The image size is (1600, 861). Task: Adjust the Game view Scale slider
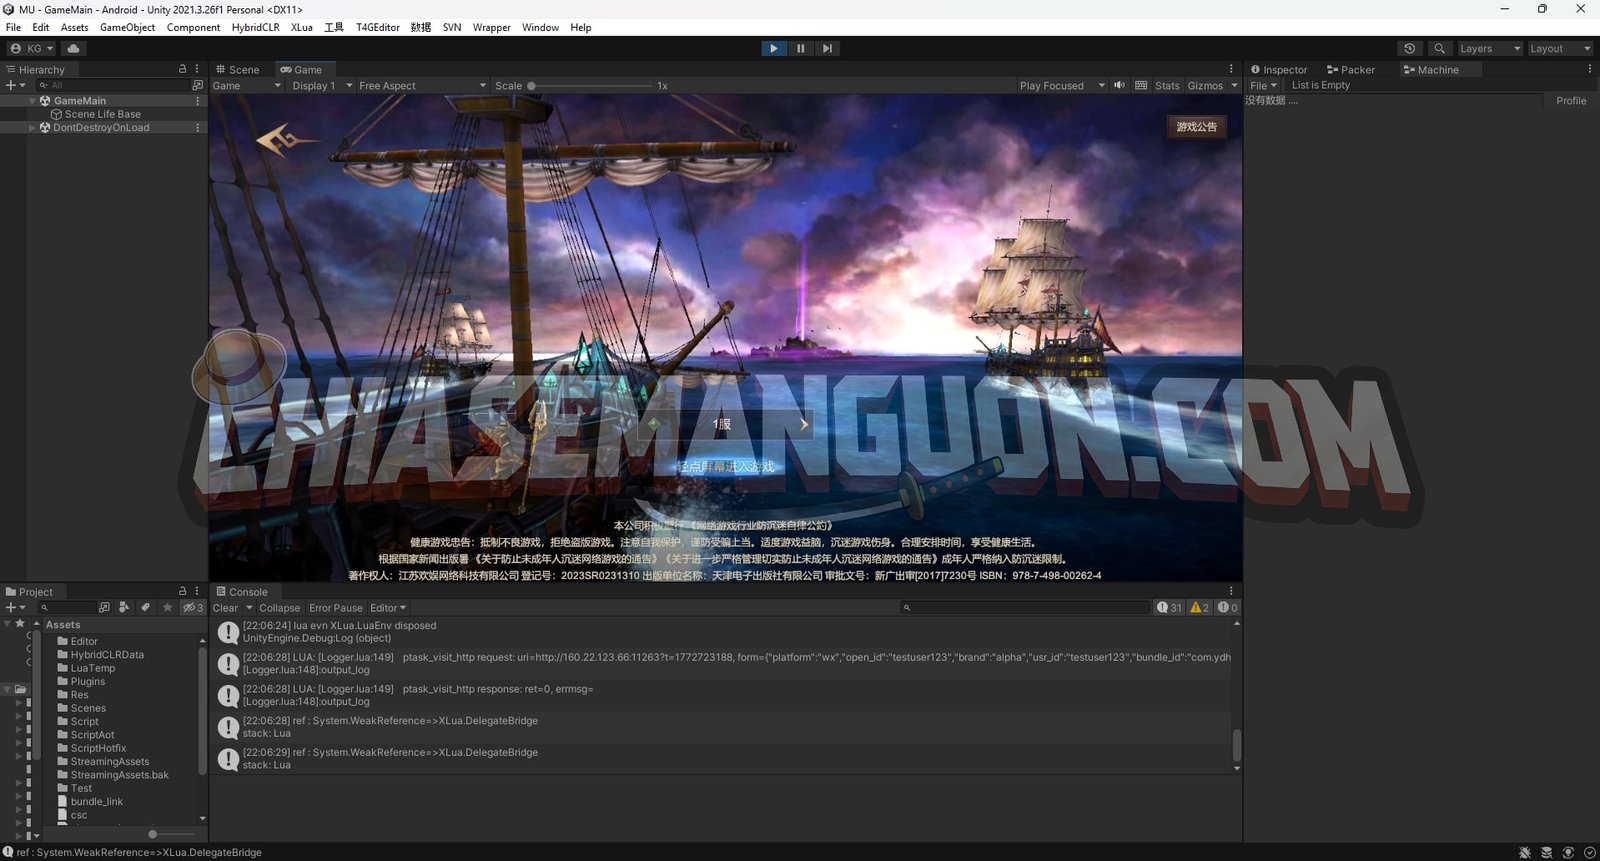coord(532,86)
